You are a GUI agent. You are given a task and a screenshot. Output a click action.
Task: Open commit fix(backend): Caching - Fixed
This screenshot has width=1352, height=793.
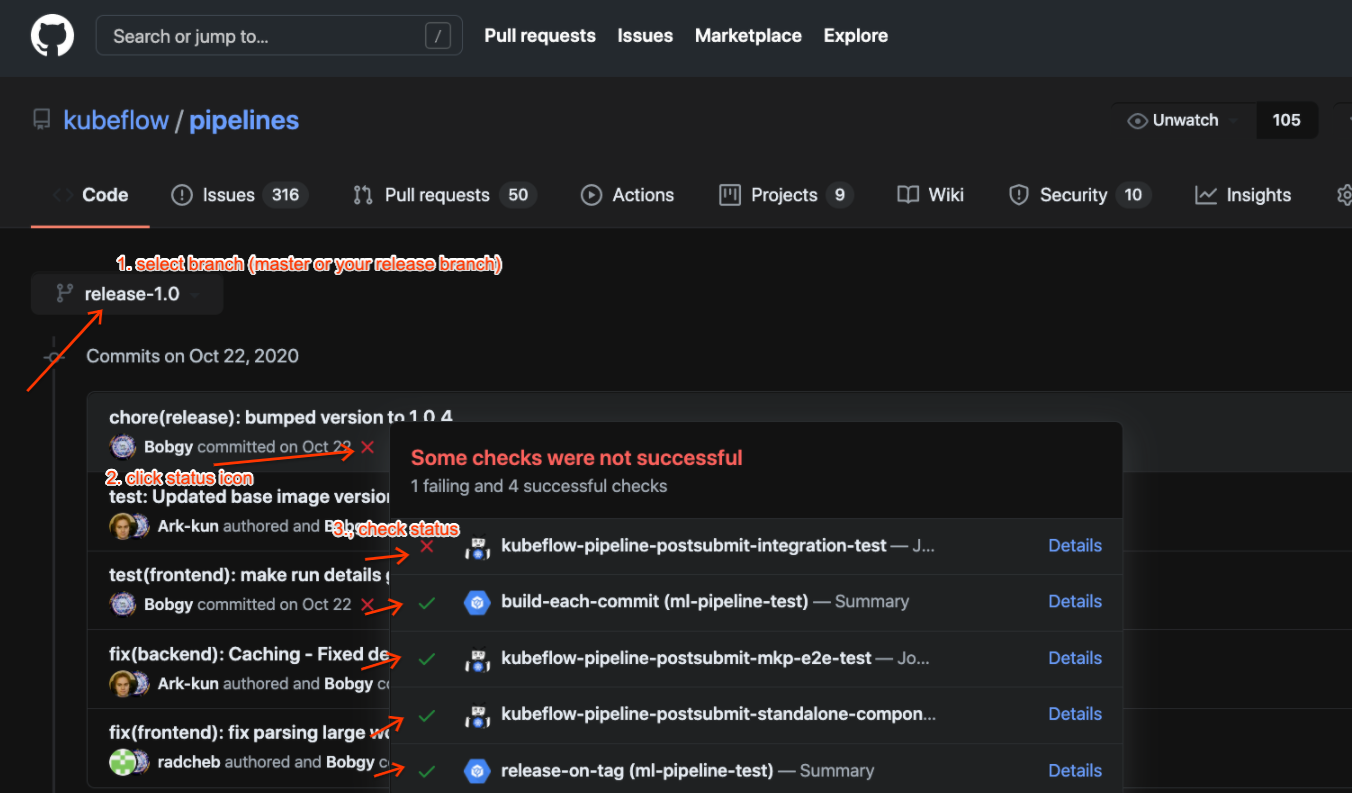249,654
